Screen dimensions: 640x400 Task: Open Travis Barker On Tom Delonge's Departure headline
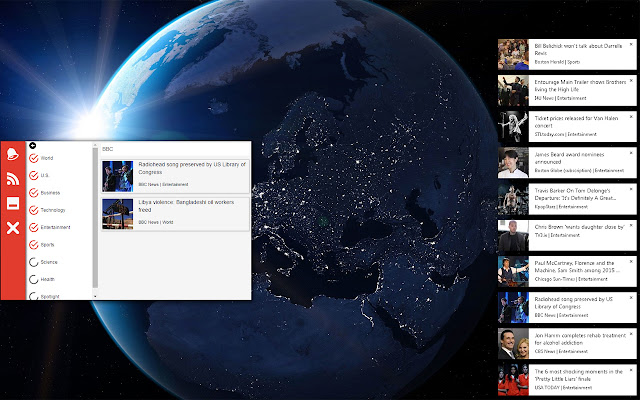tap(575, 194)
